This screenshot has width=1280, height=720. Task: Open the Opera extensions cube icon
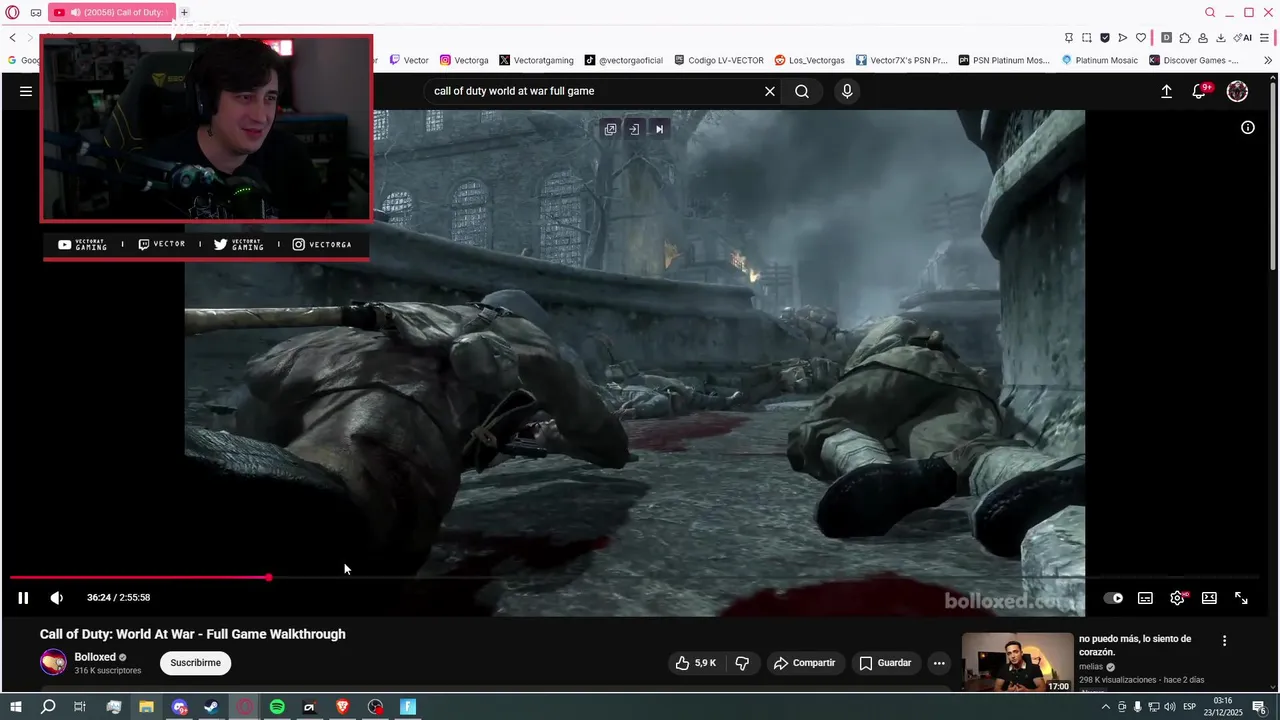pyautogui.click(x=1185, y=38)
